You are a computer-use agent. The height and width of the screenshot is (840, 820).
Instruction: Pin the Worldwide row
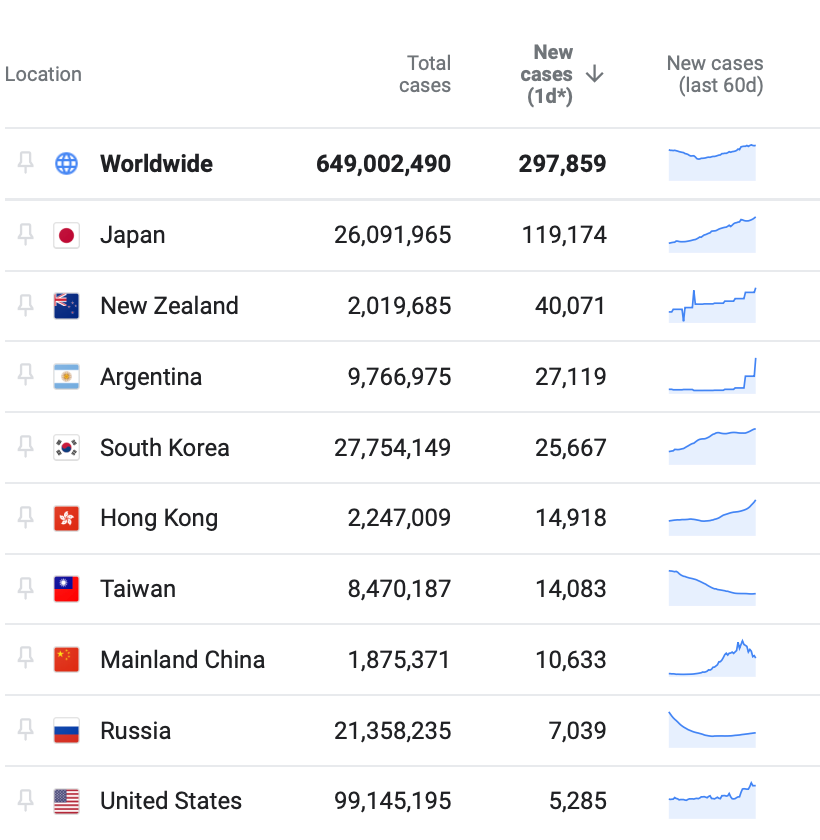[x=26, y=163]
